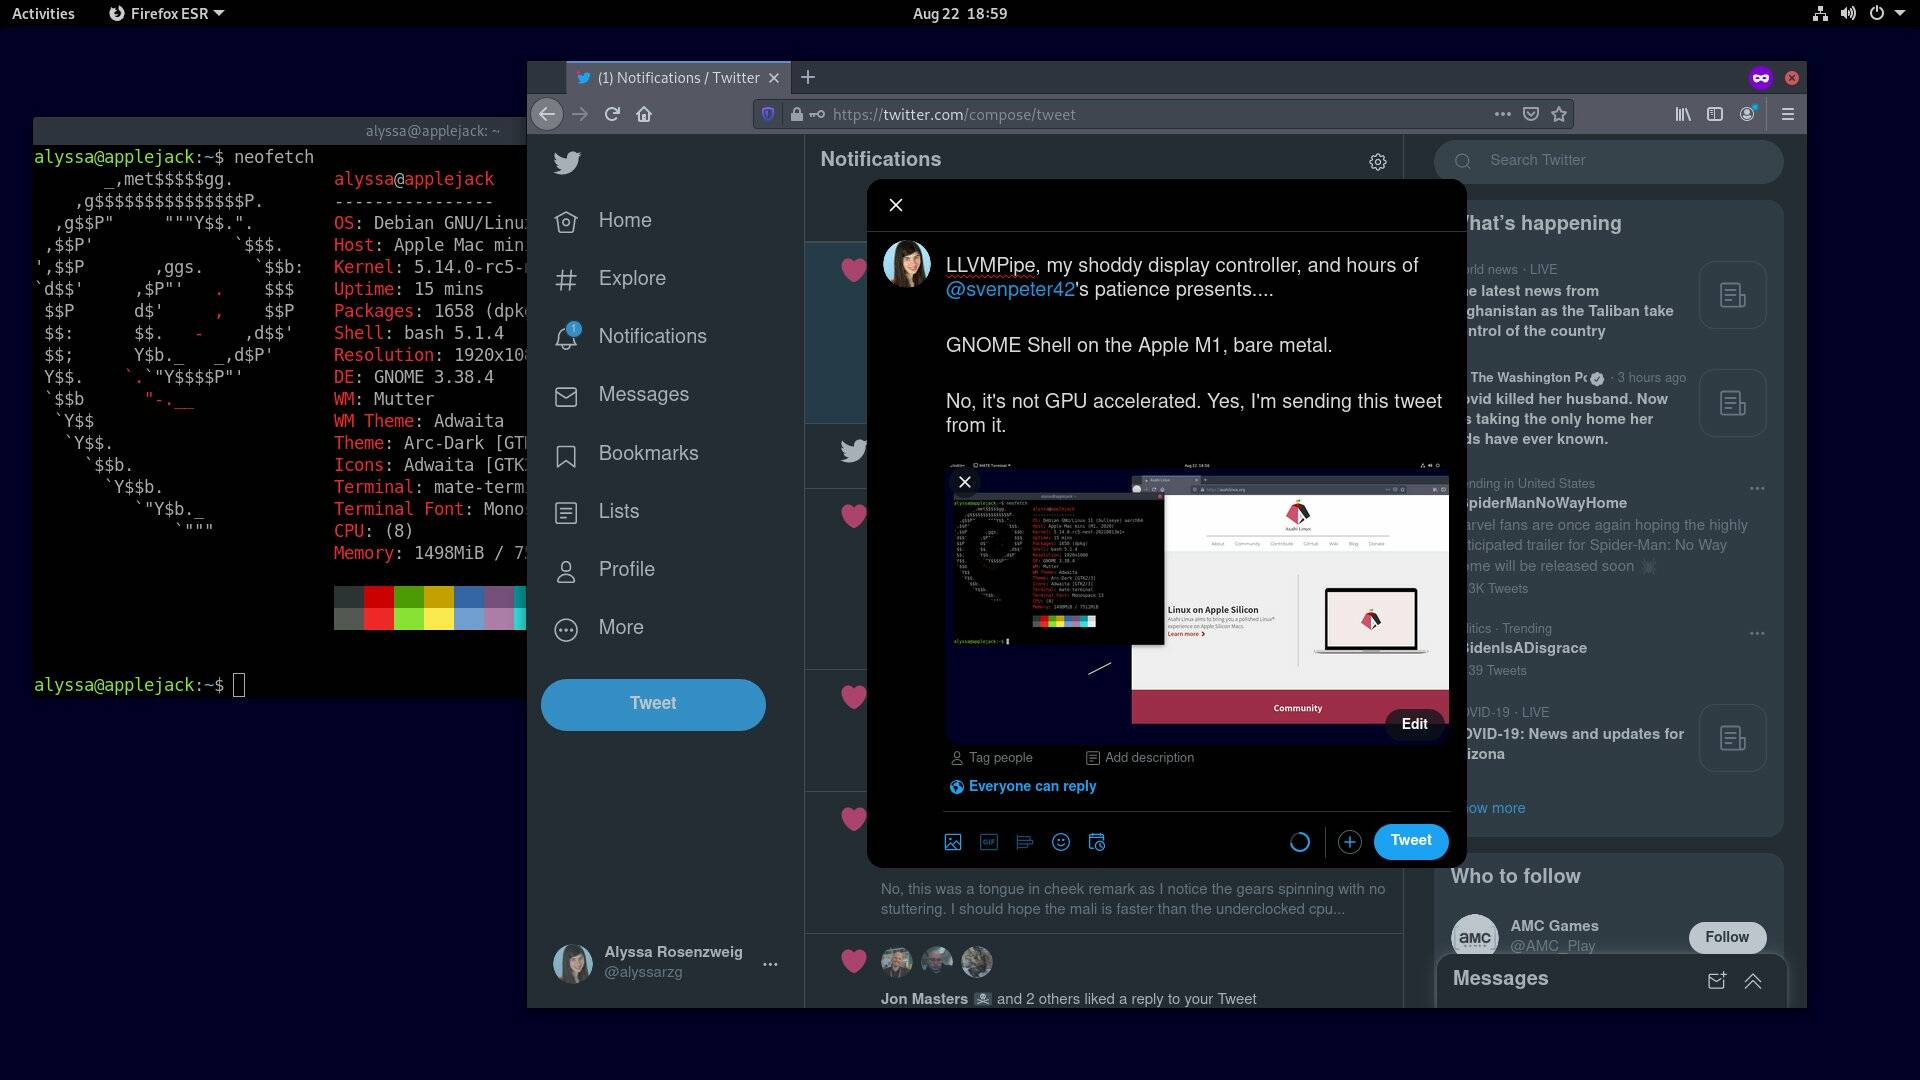Toggle the Everyone can reply dropdown
The height and width of the screenshot is (1080, 1920).
(1022, 786)
